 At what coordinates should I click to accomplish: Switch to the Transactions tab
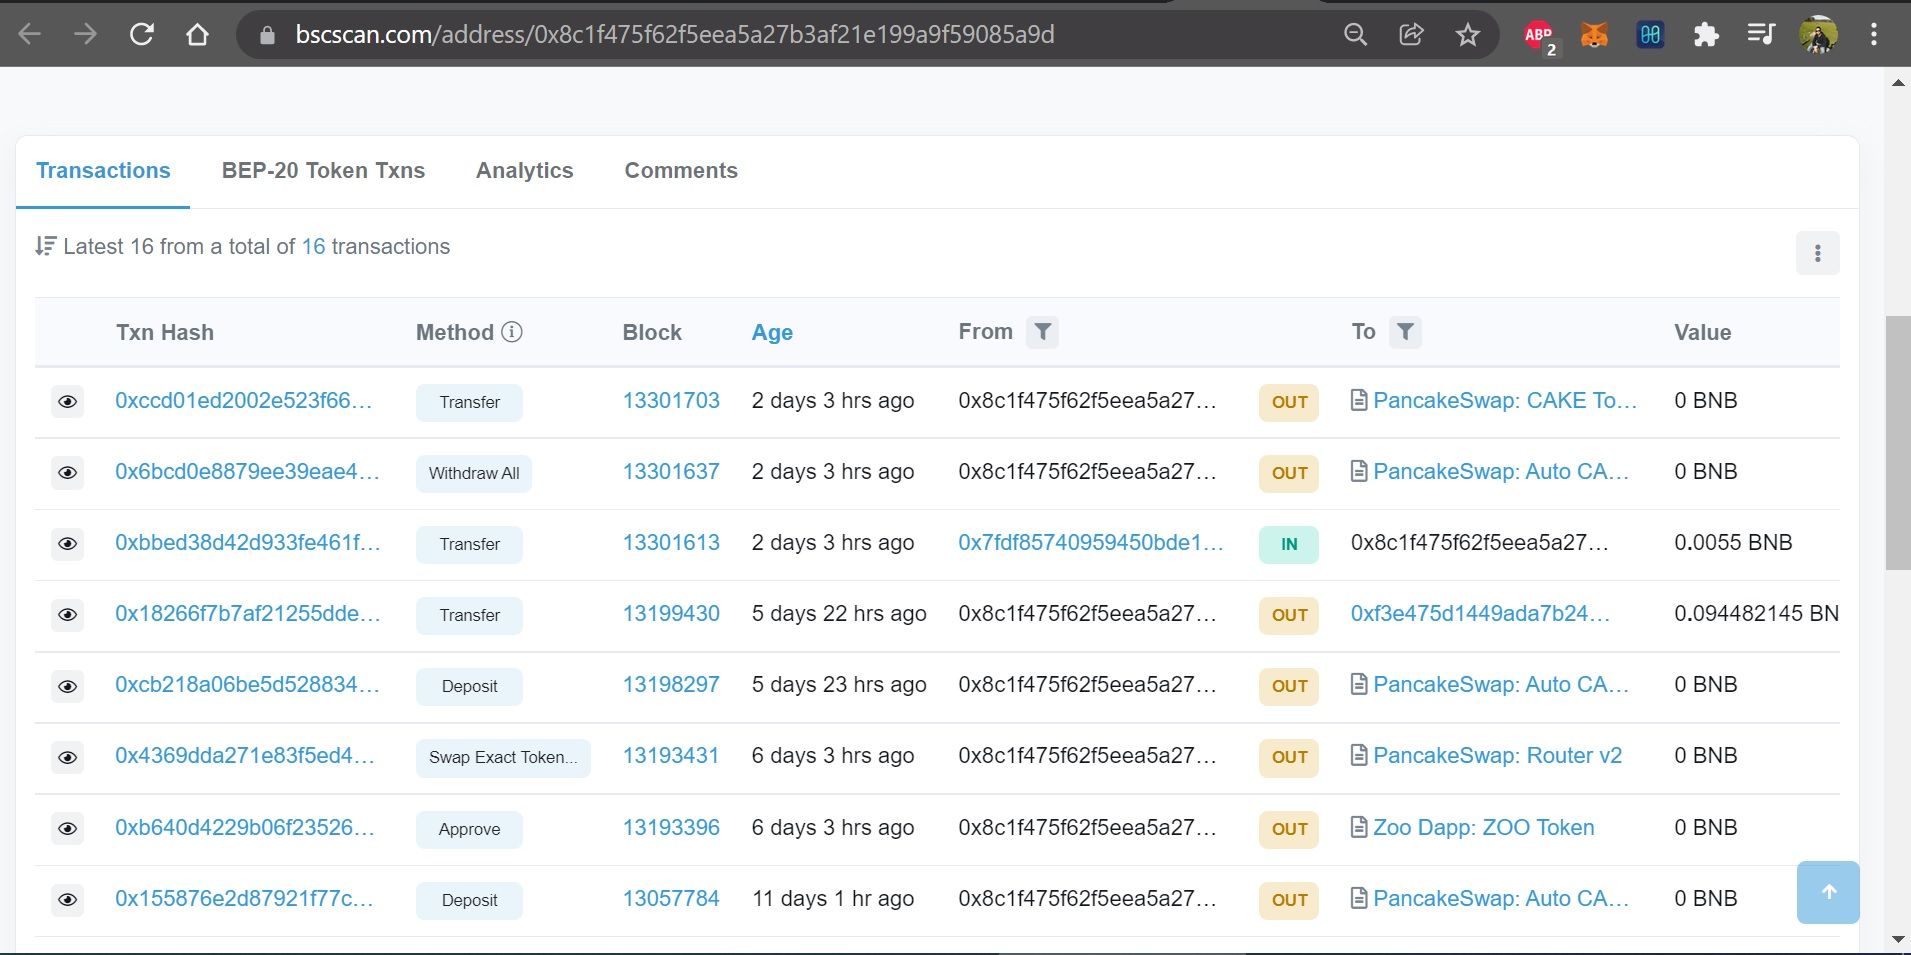103,171
